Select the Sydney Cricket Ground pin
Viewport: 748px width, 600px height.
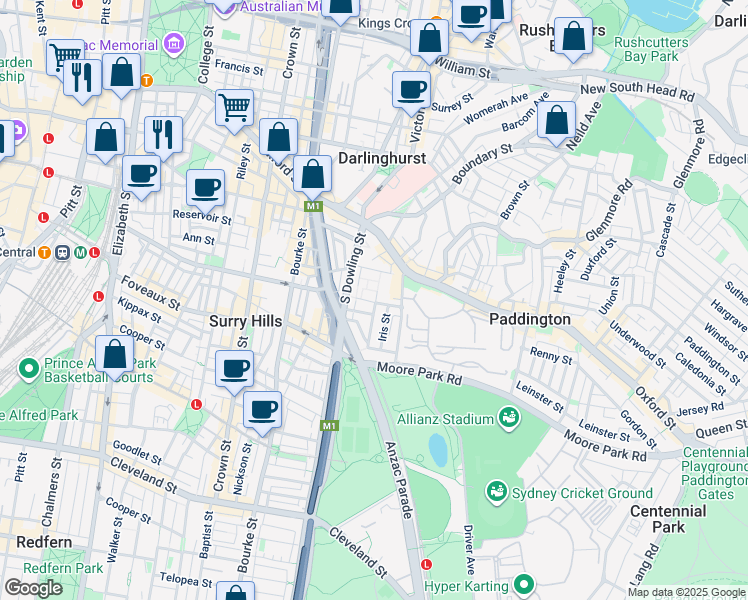point(496,491)
